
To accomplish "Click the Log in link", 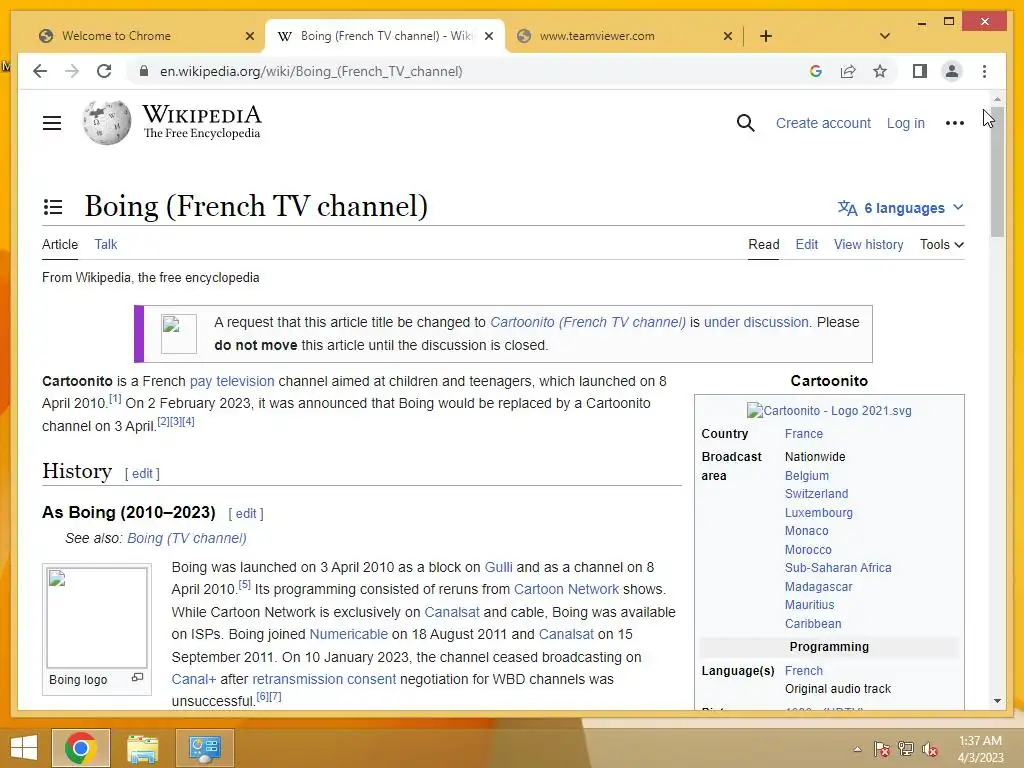I will [905, 123].
